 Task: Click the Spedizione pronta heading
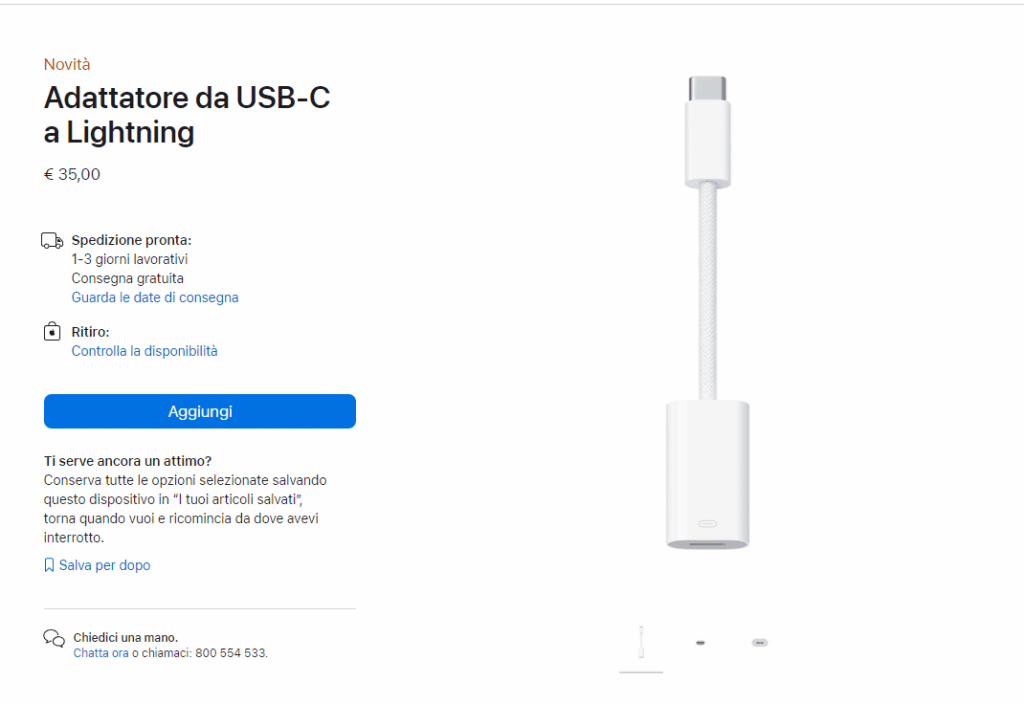(131, 240)
